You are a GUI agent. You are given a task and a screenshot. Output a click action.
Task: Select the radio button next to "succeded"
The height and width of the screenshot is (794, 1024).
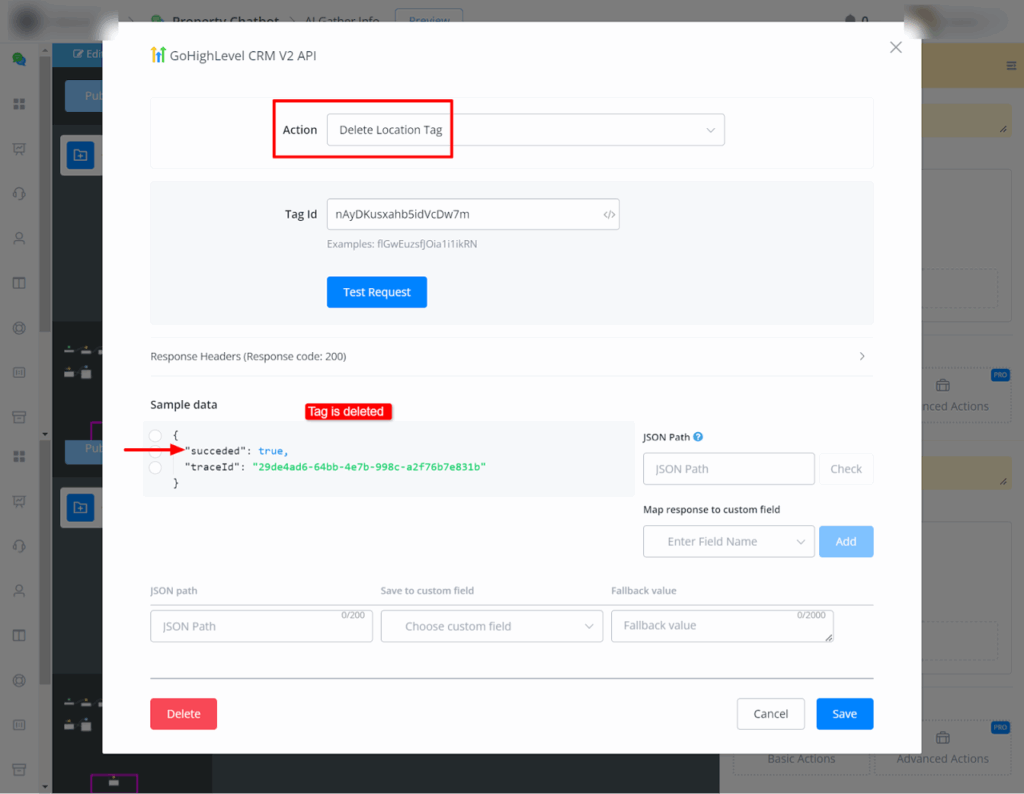pyautogui.click(x=155, y=452)
